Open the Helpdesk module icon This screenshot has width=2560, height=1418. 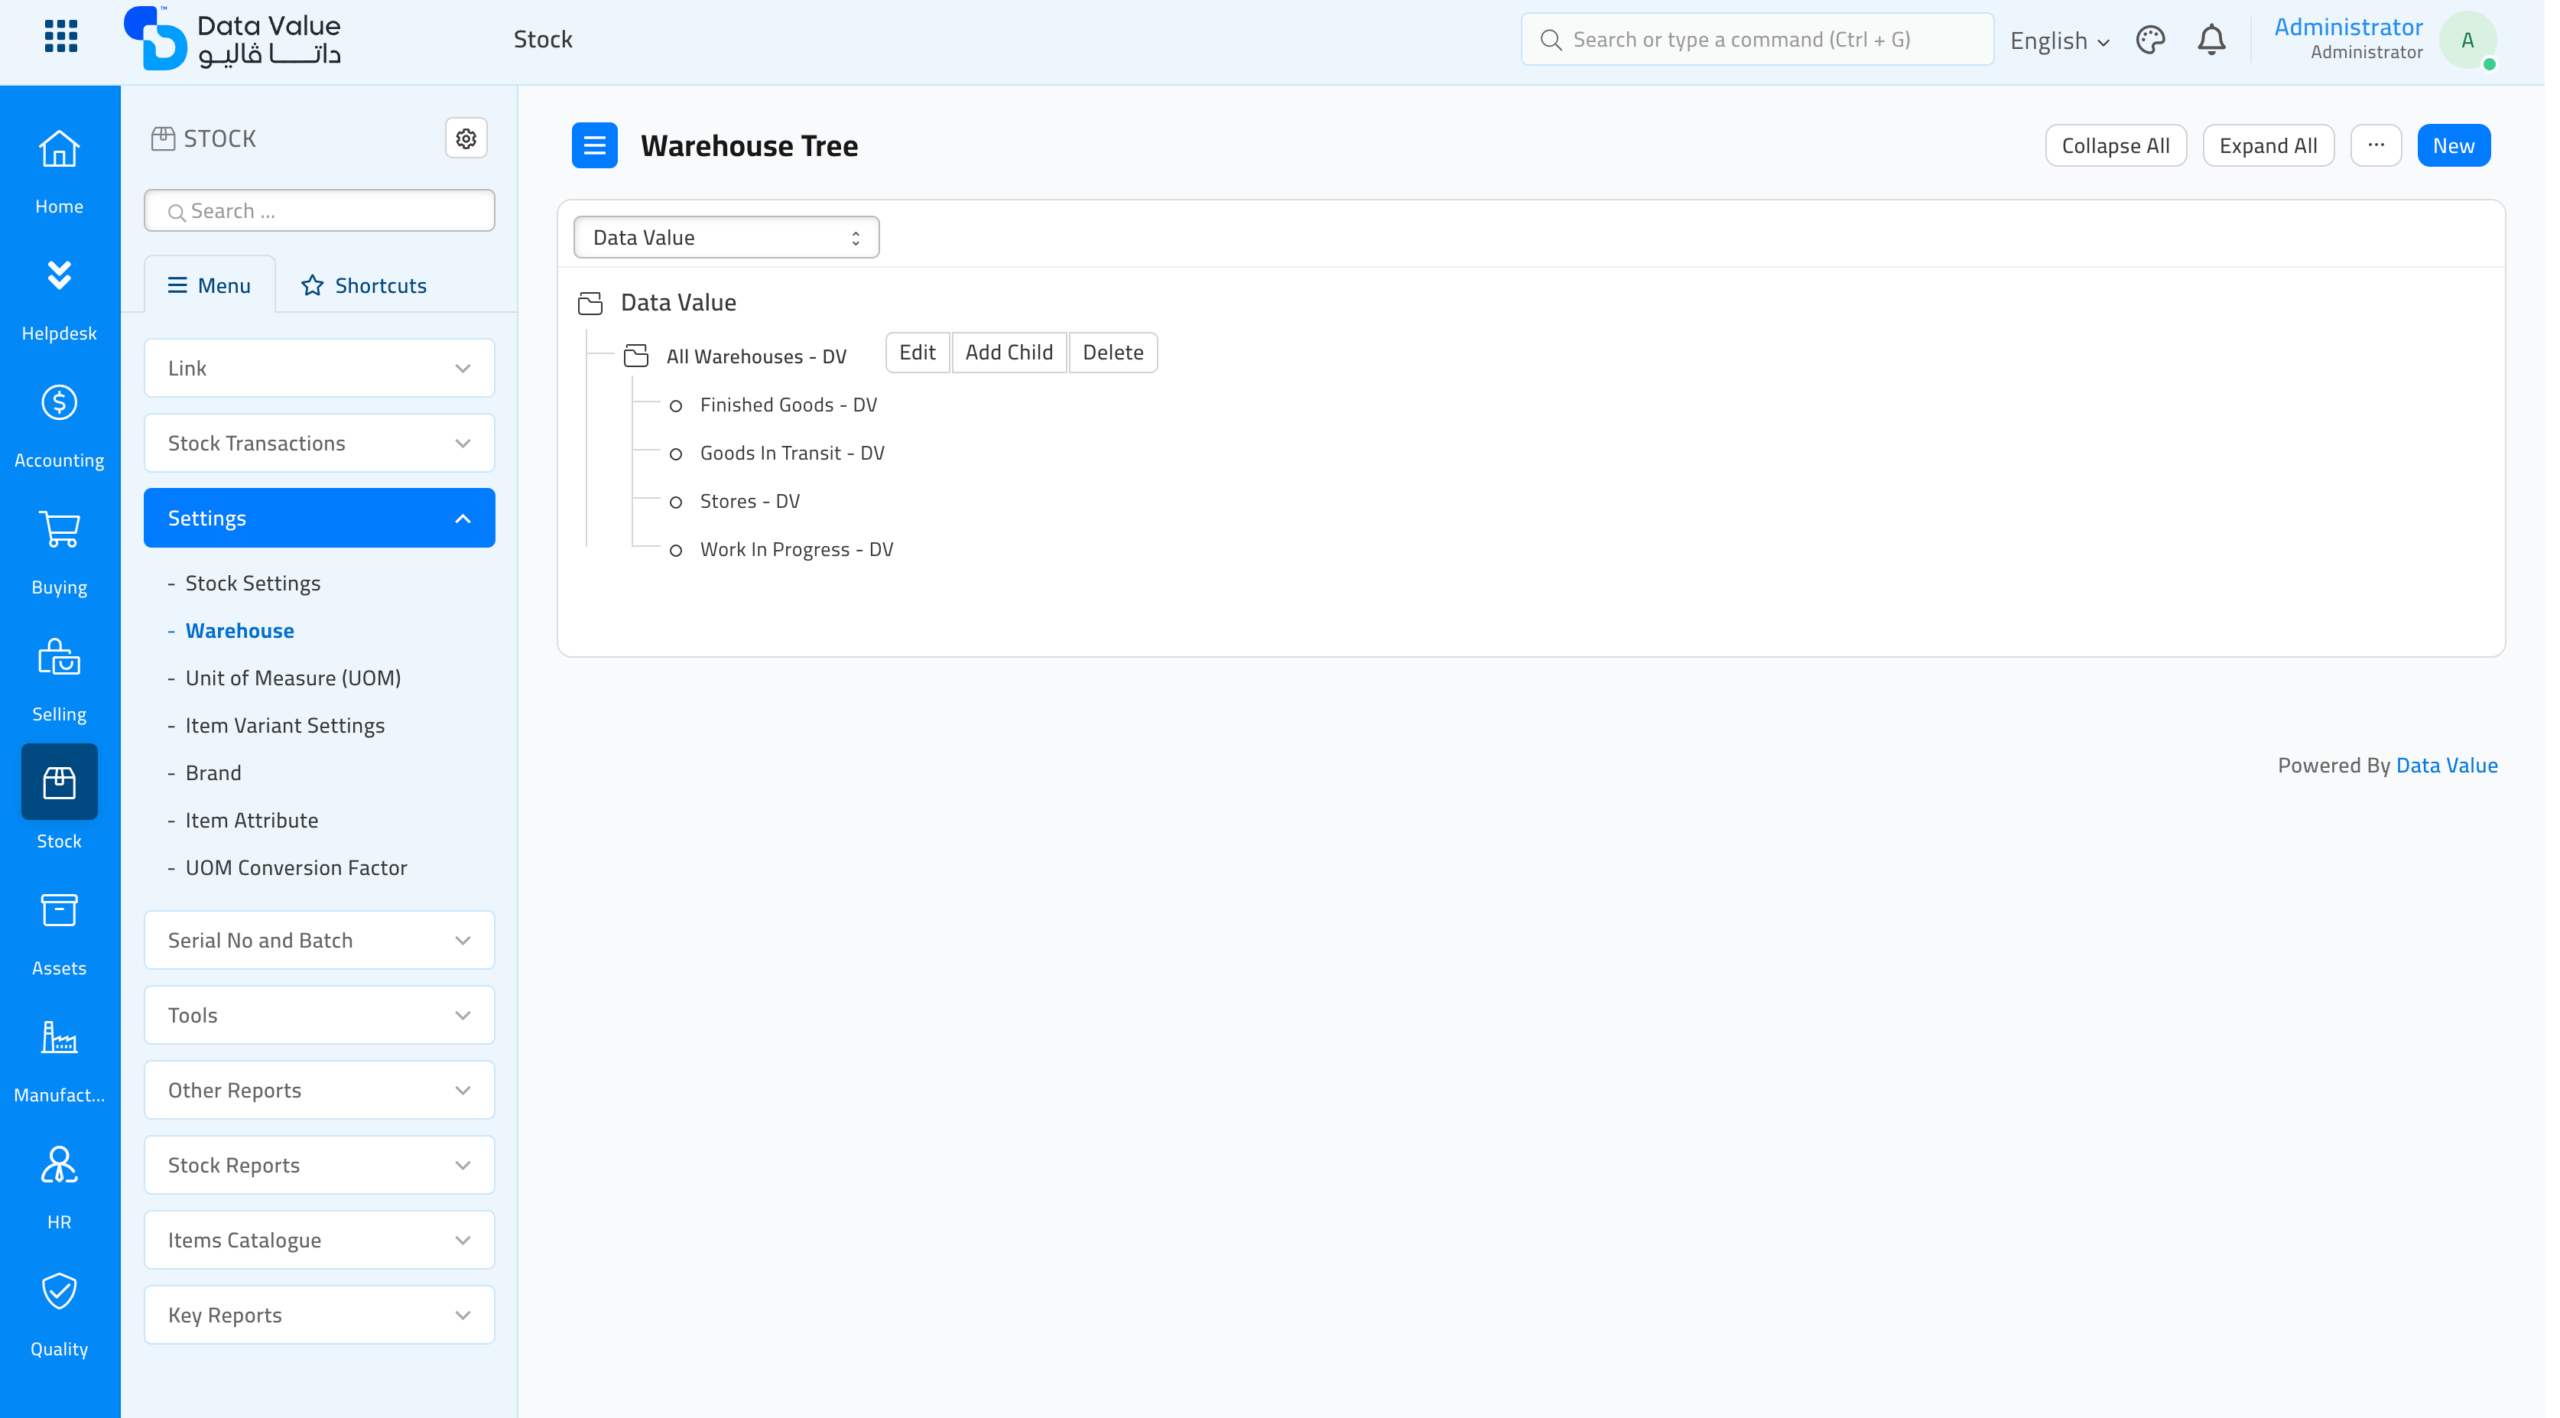tap(59, 275)
